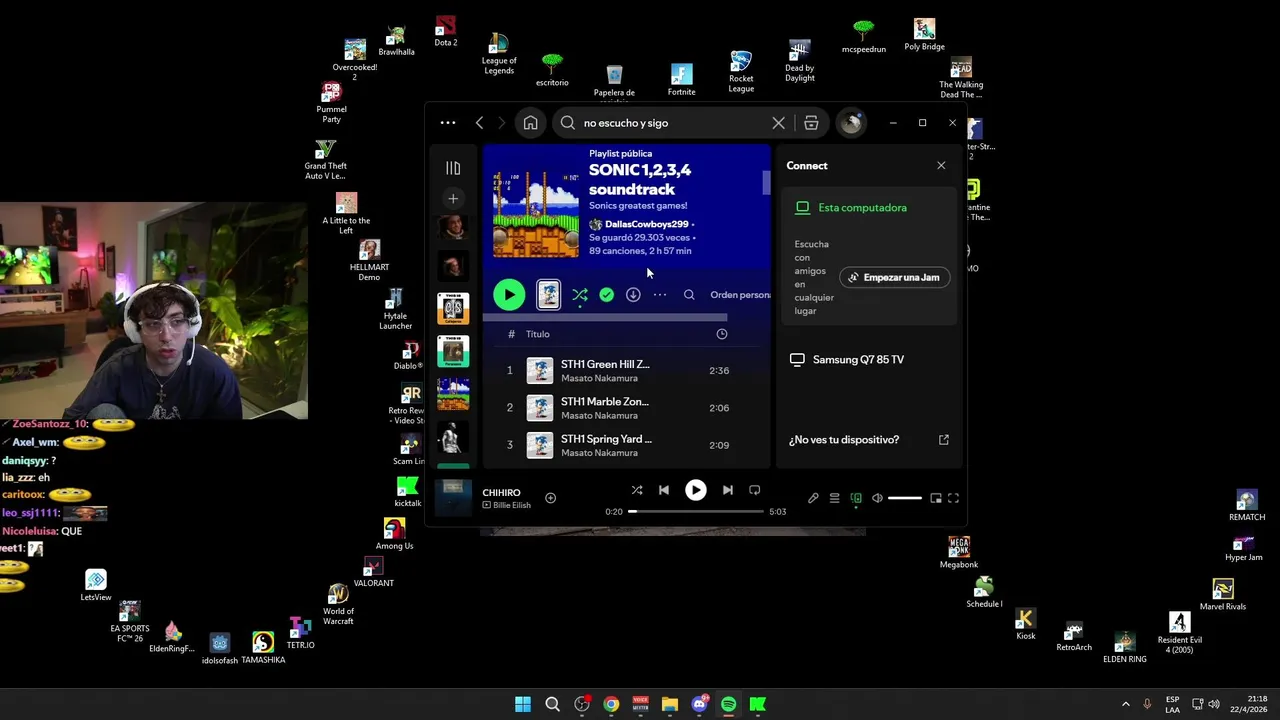Close the Connect panel
This screenshot has width=1280, height=720.
(x=941, y=166)
